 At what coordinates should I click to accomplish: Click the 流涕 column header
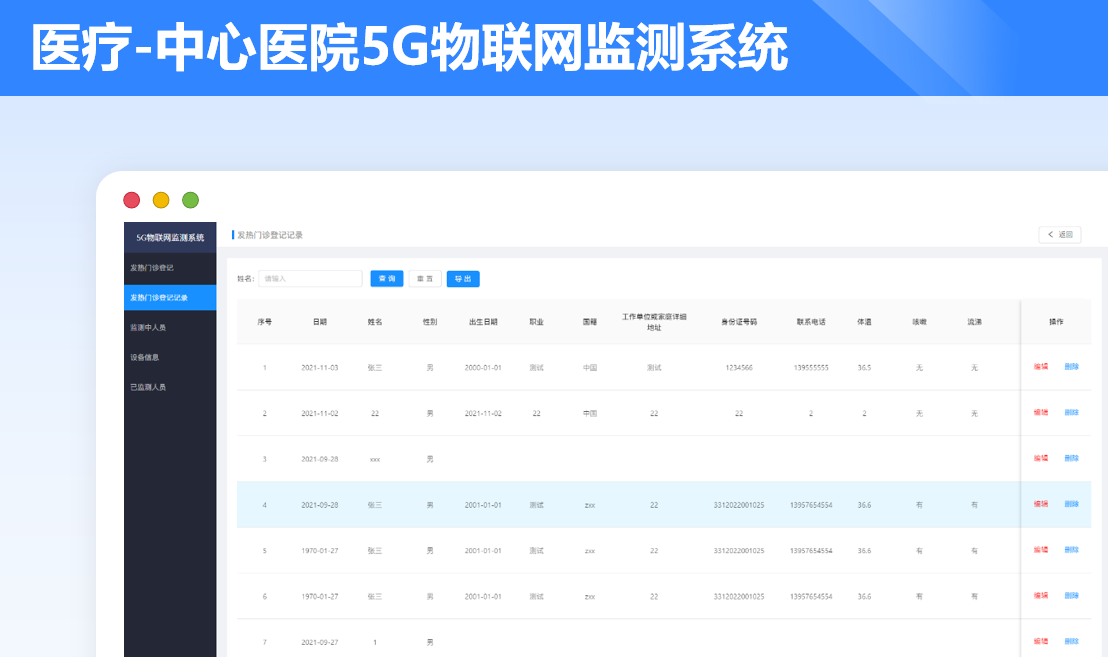(x=974, y=321)
